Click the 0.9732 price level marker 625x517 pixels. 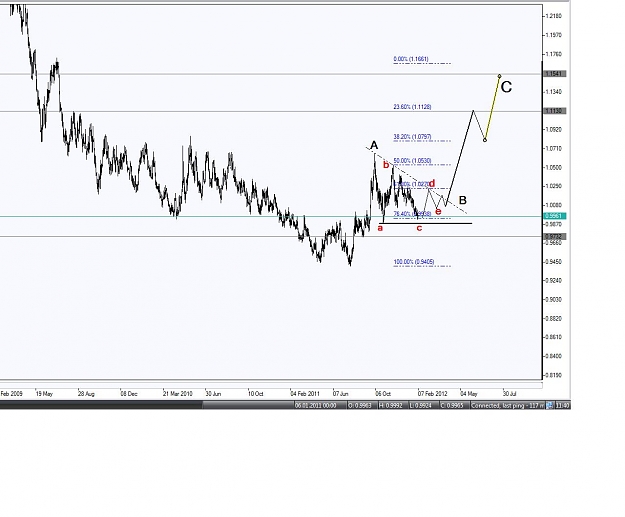554,236
